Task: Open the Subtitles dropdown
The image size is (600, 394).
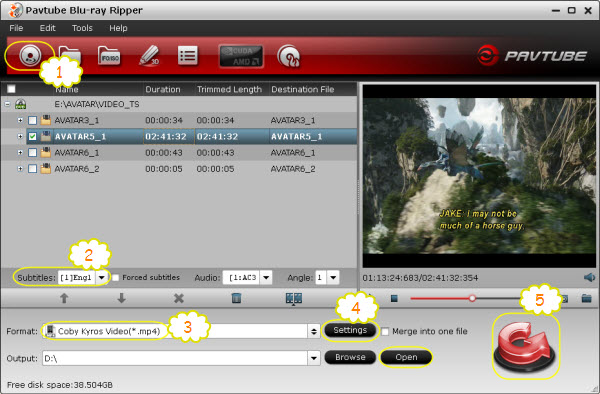Action: coord(101,278)
